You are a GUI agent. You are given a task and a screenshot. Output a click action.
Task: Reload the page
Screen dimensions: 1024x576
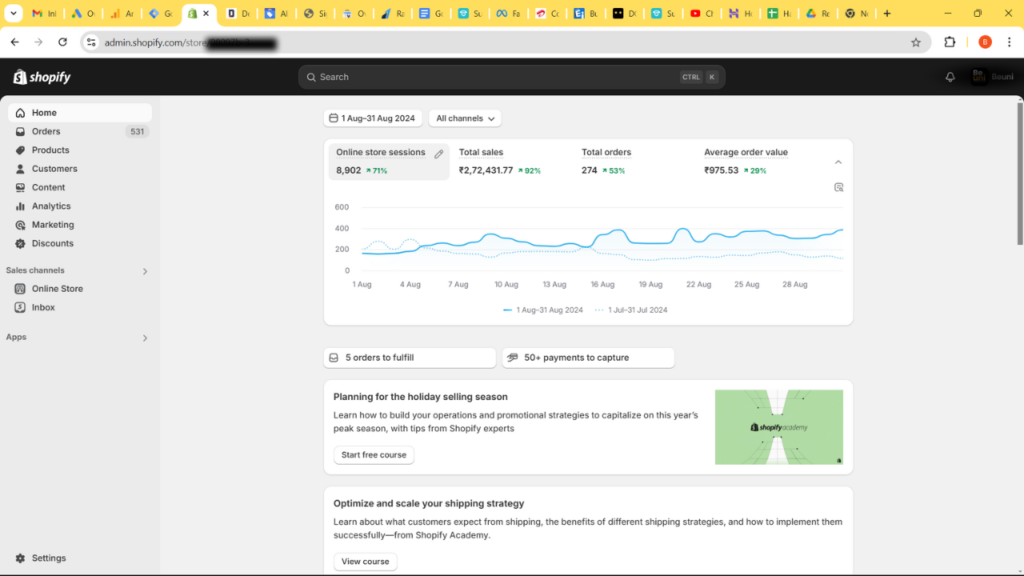pyautogui.click(x=63, y=42)
